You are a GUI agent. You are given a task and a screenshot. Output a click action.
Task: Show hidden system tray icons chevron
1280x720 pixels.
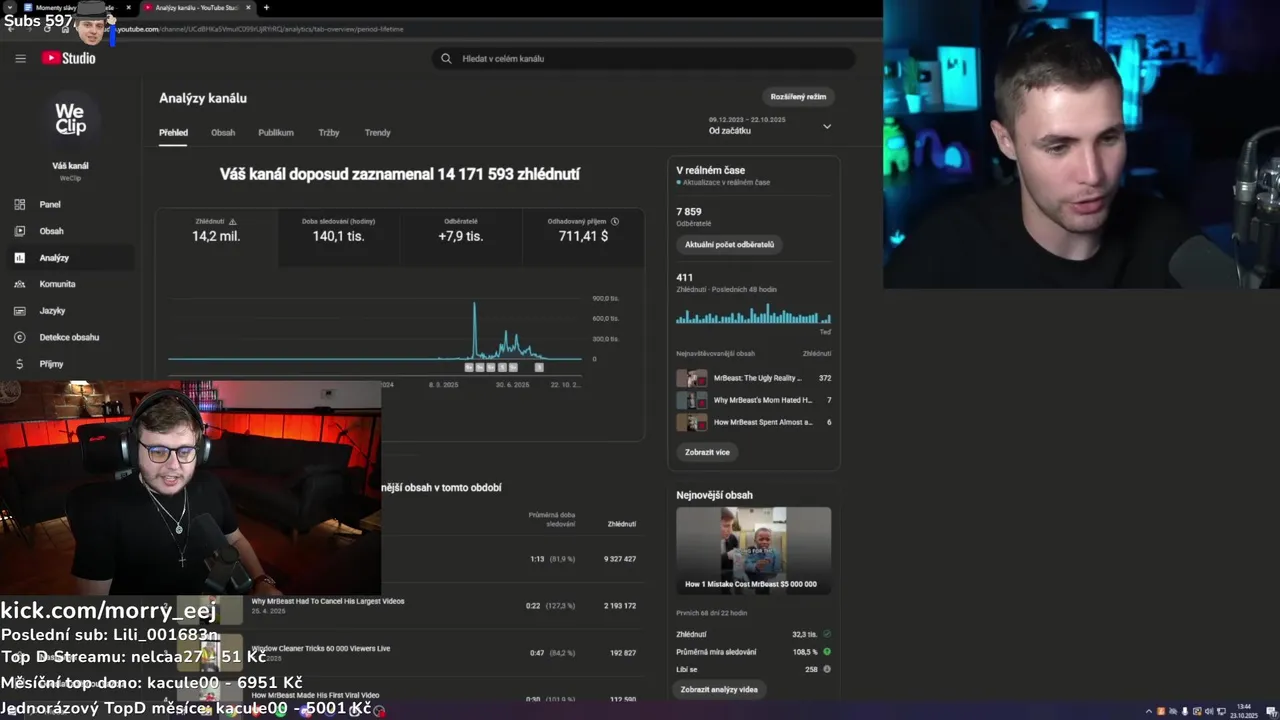pyautogui.click(x=1147, y=711)
